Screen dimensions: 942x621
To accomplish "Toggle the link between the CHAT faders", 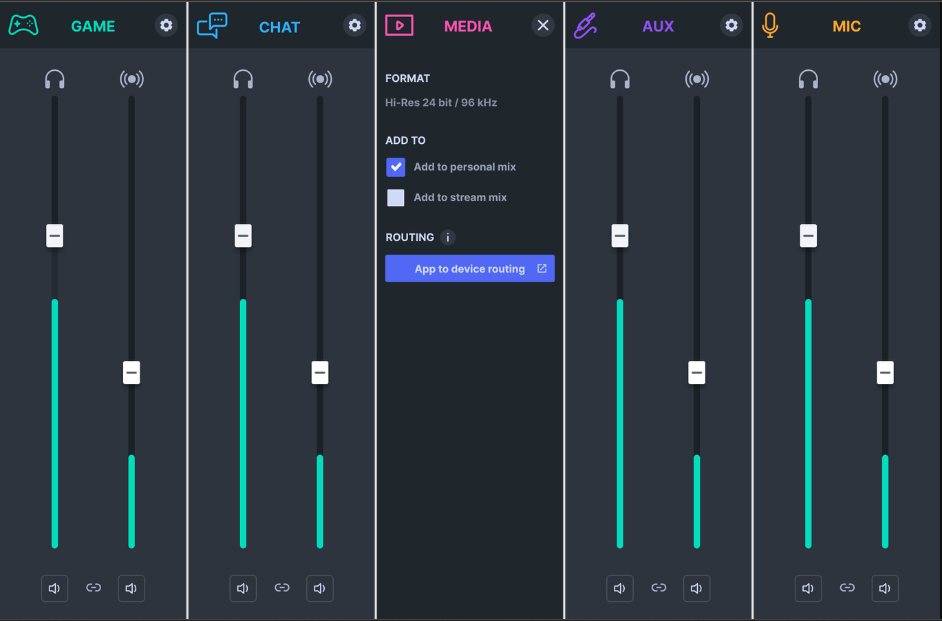I will pyautogui.click(x=281, y=588).
